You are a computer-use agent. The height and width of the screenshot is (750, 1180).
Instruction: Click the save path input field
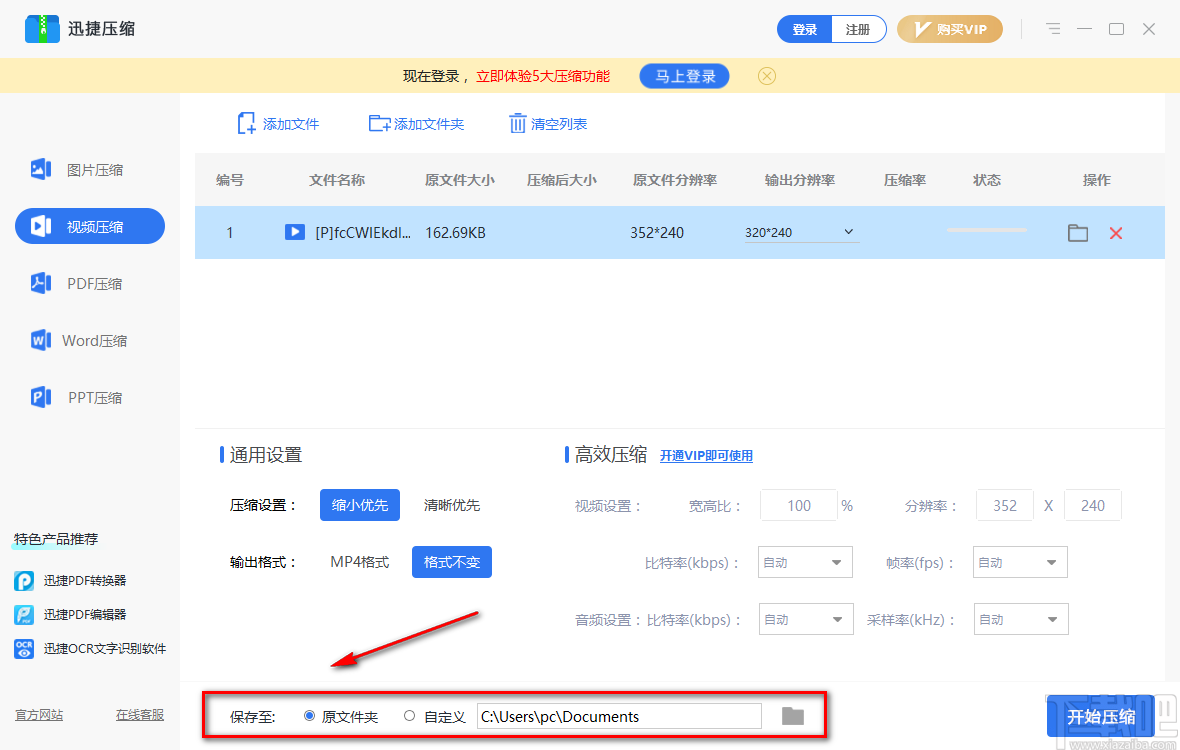(618, 716)
